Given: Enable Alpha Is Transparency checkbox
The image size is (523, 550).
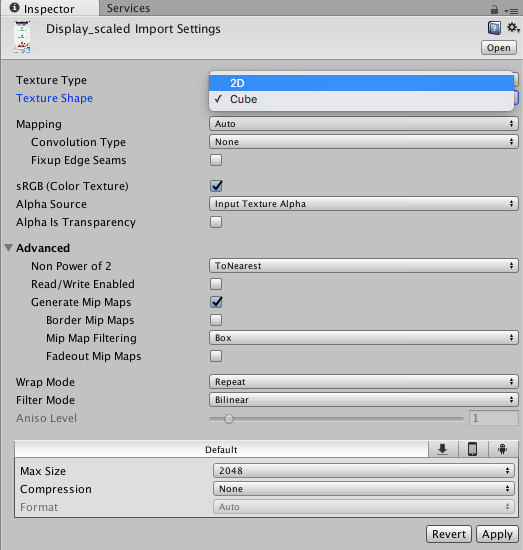Looking at the screenshot, I should (x=216, y=222).
